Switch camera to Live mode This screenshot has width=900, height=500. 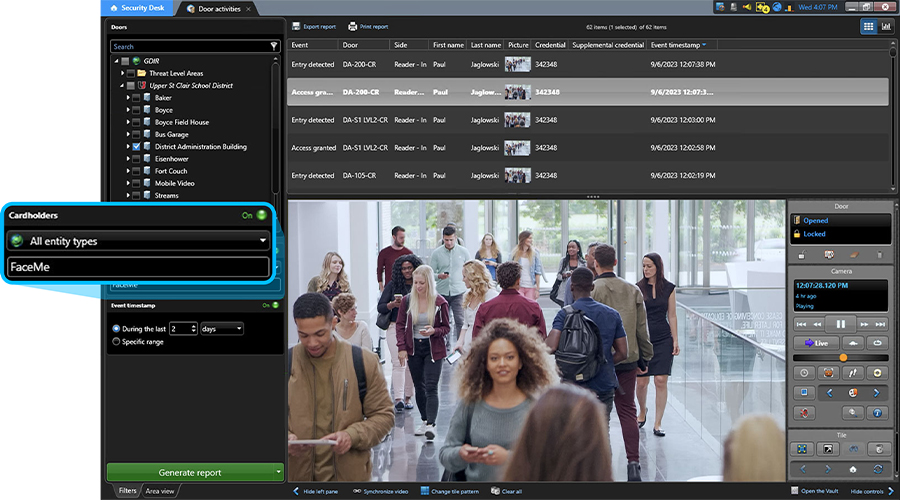click(816, 343)
